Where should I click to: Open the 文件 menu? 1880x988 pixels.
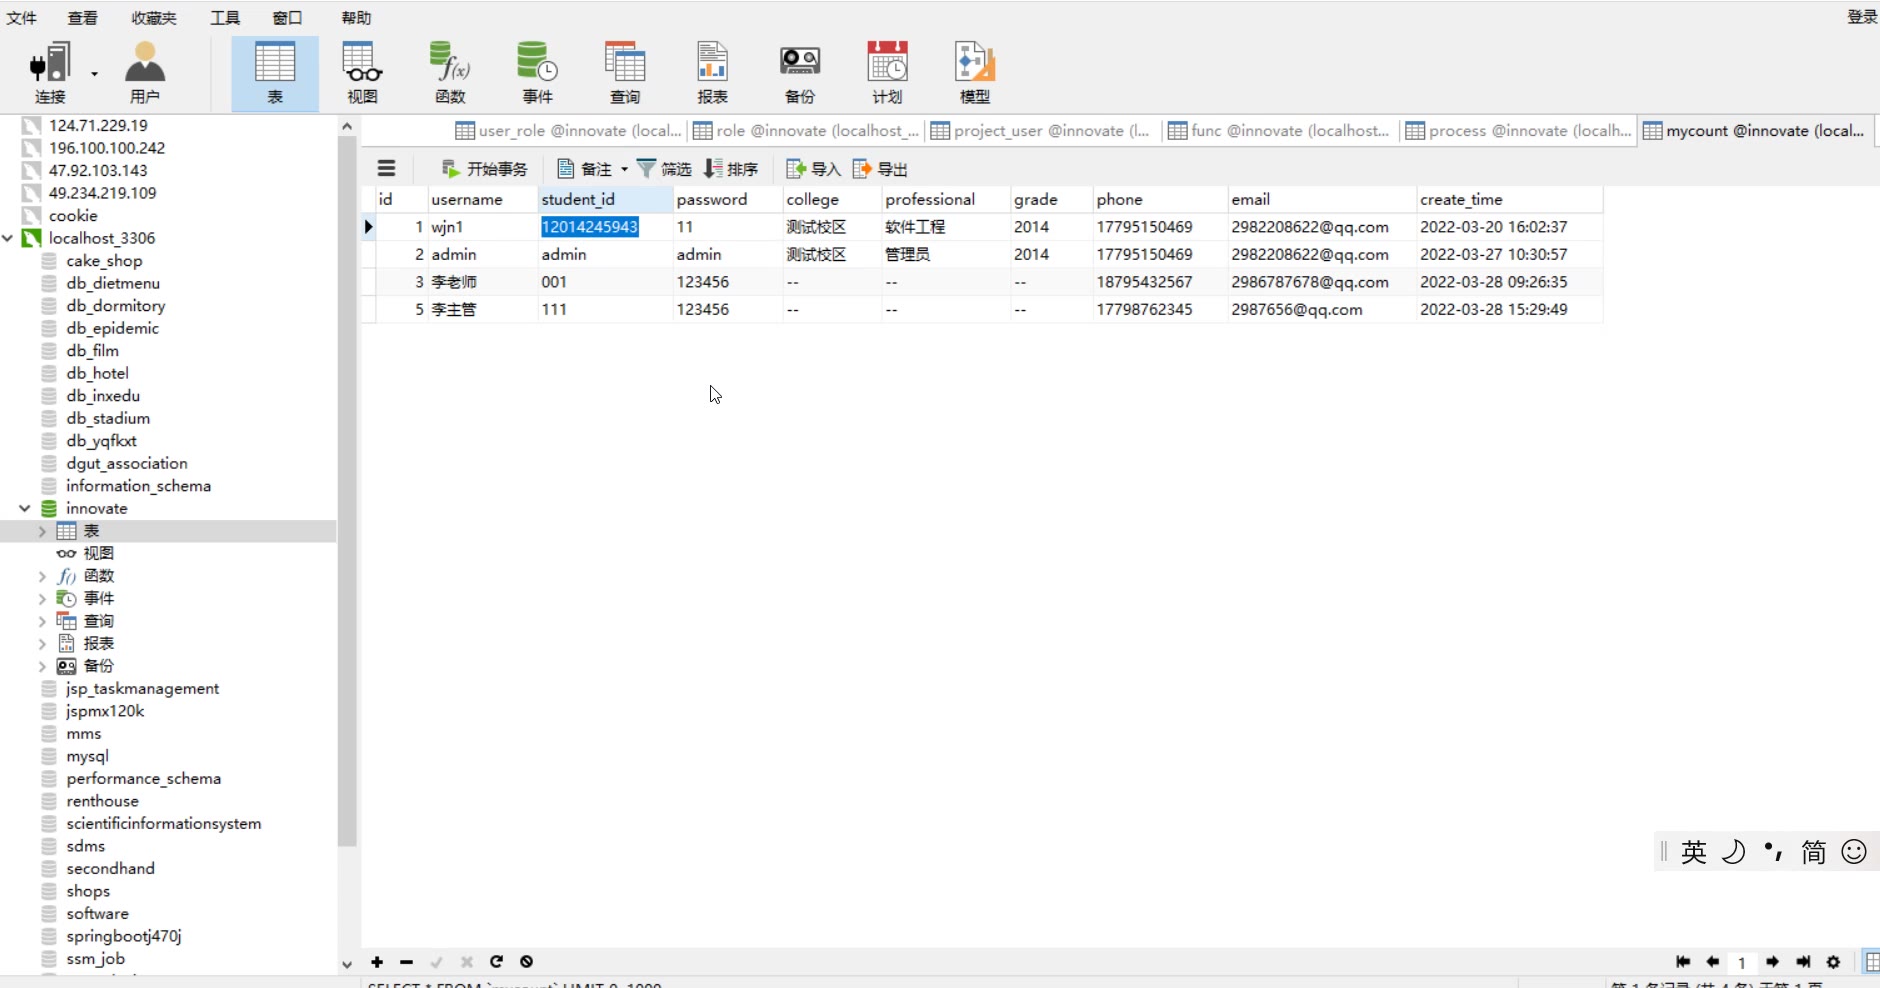tap(21, 17)
